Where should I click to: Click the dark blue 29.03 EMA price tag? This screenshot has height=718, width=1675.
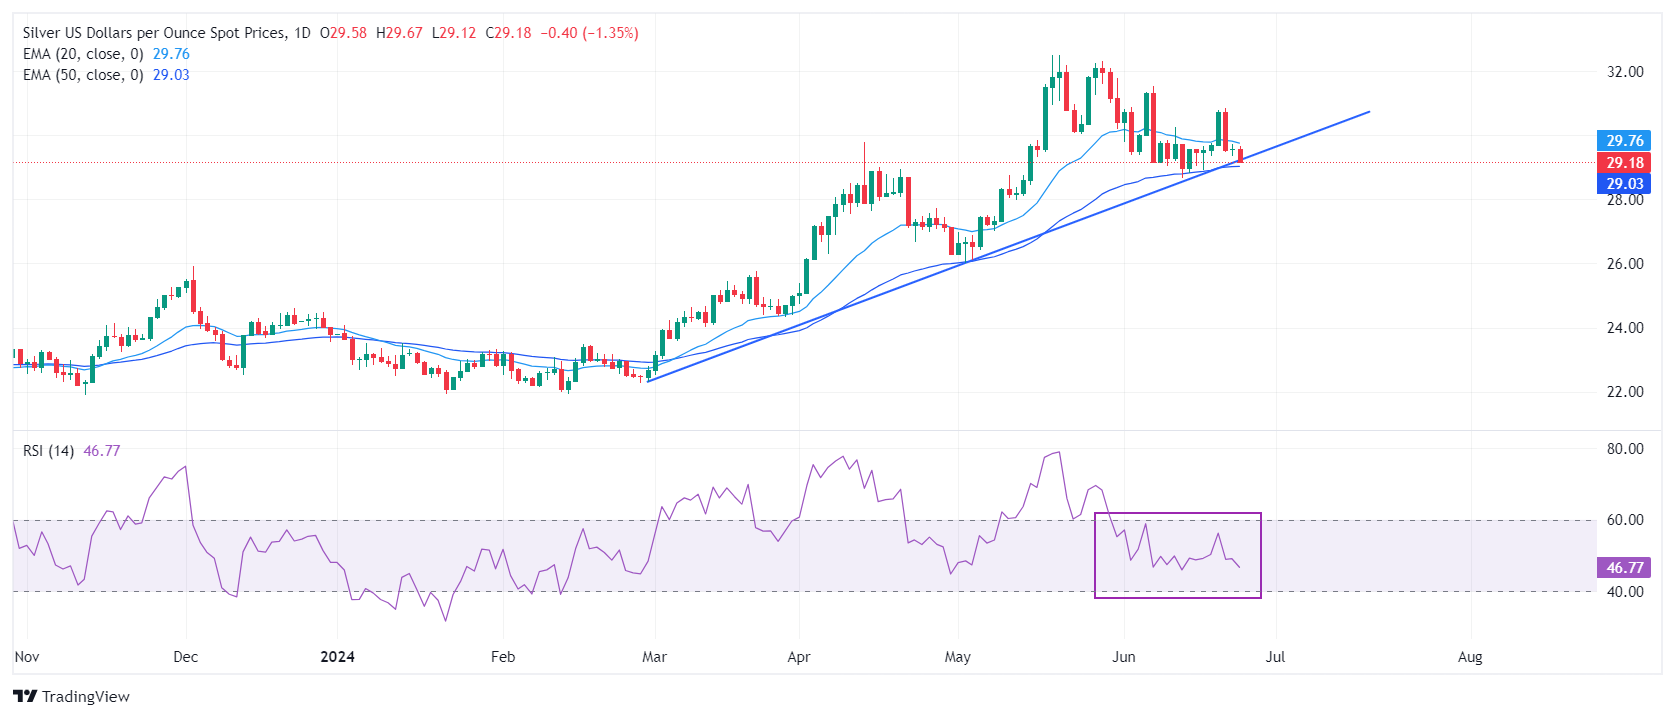pos(1624,184)
